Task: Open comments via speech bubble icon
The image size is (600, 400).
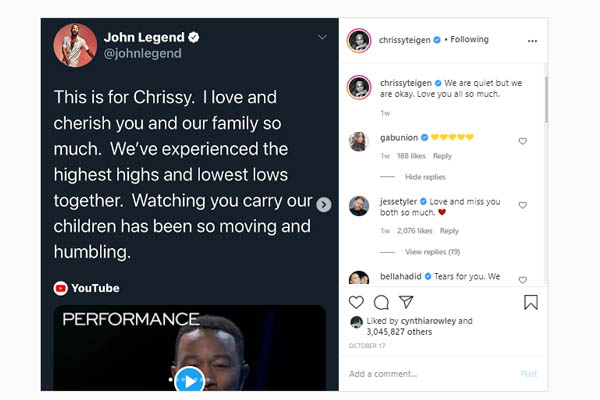Action: (381, 302)
